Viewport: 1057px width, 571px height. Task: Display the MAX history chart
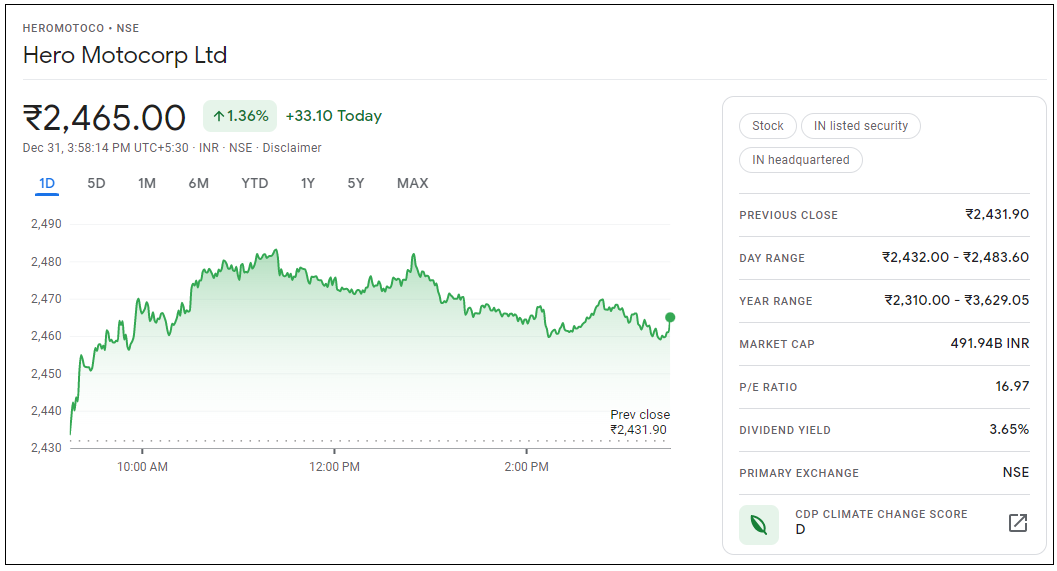point(413,183)
